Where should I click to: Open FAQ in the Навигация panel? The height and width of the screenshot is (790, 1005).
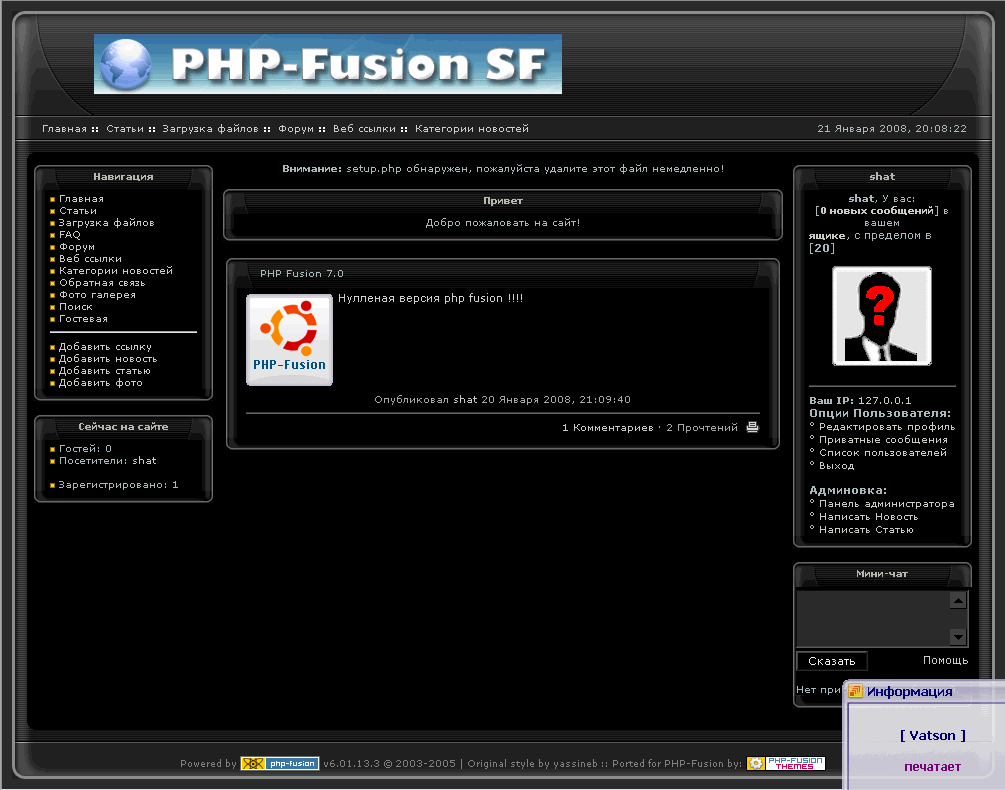(70, 235)
